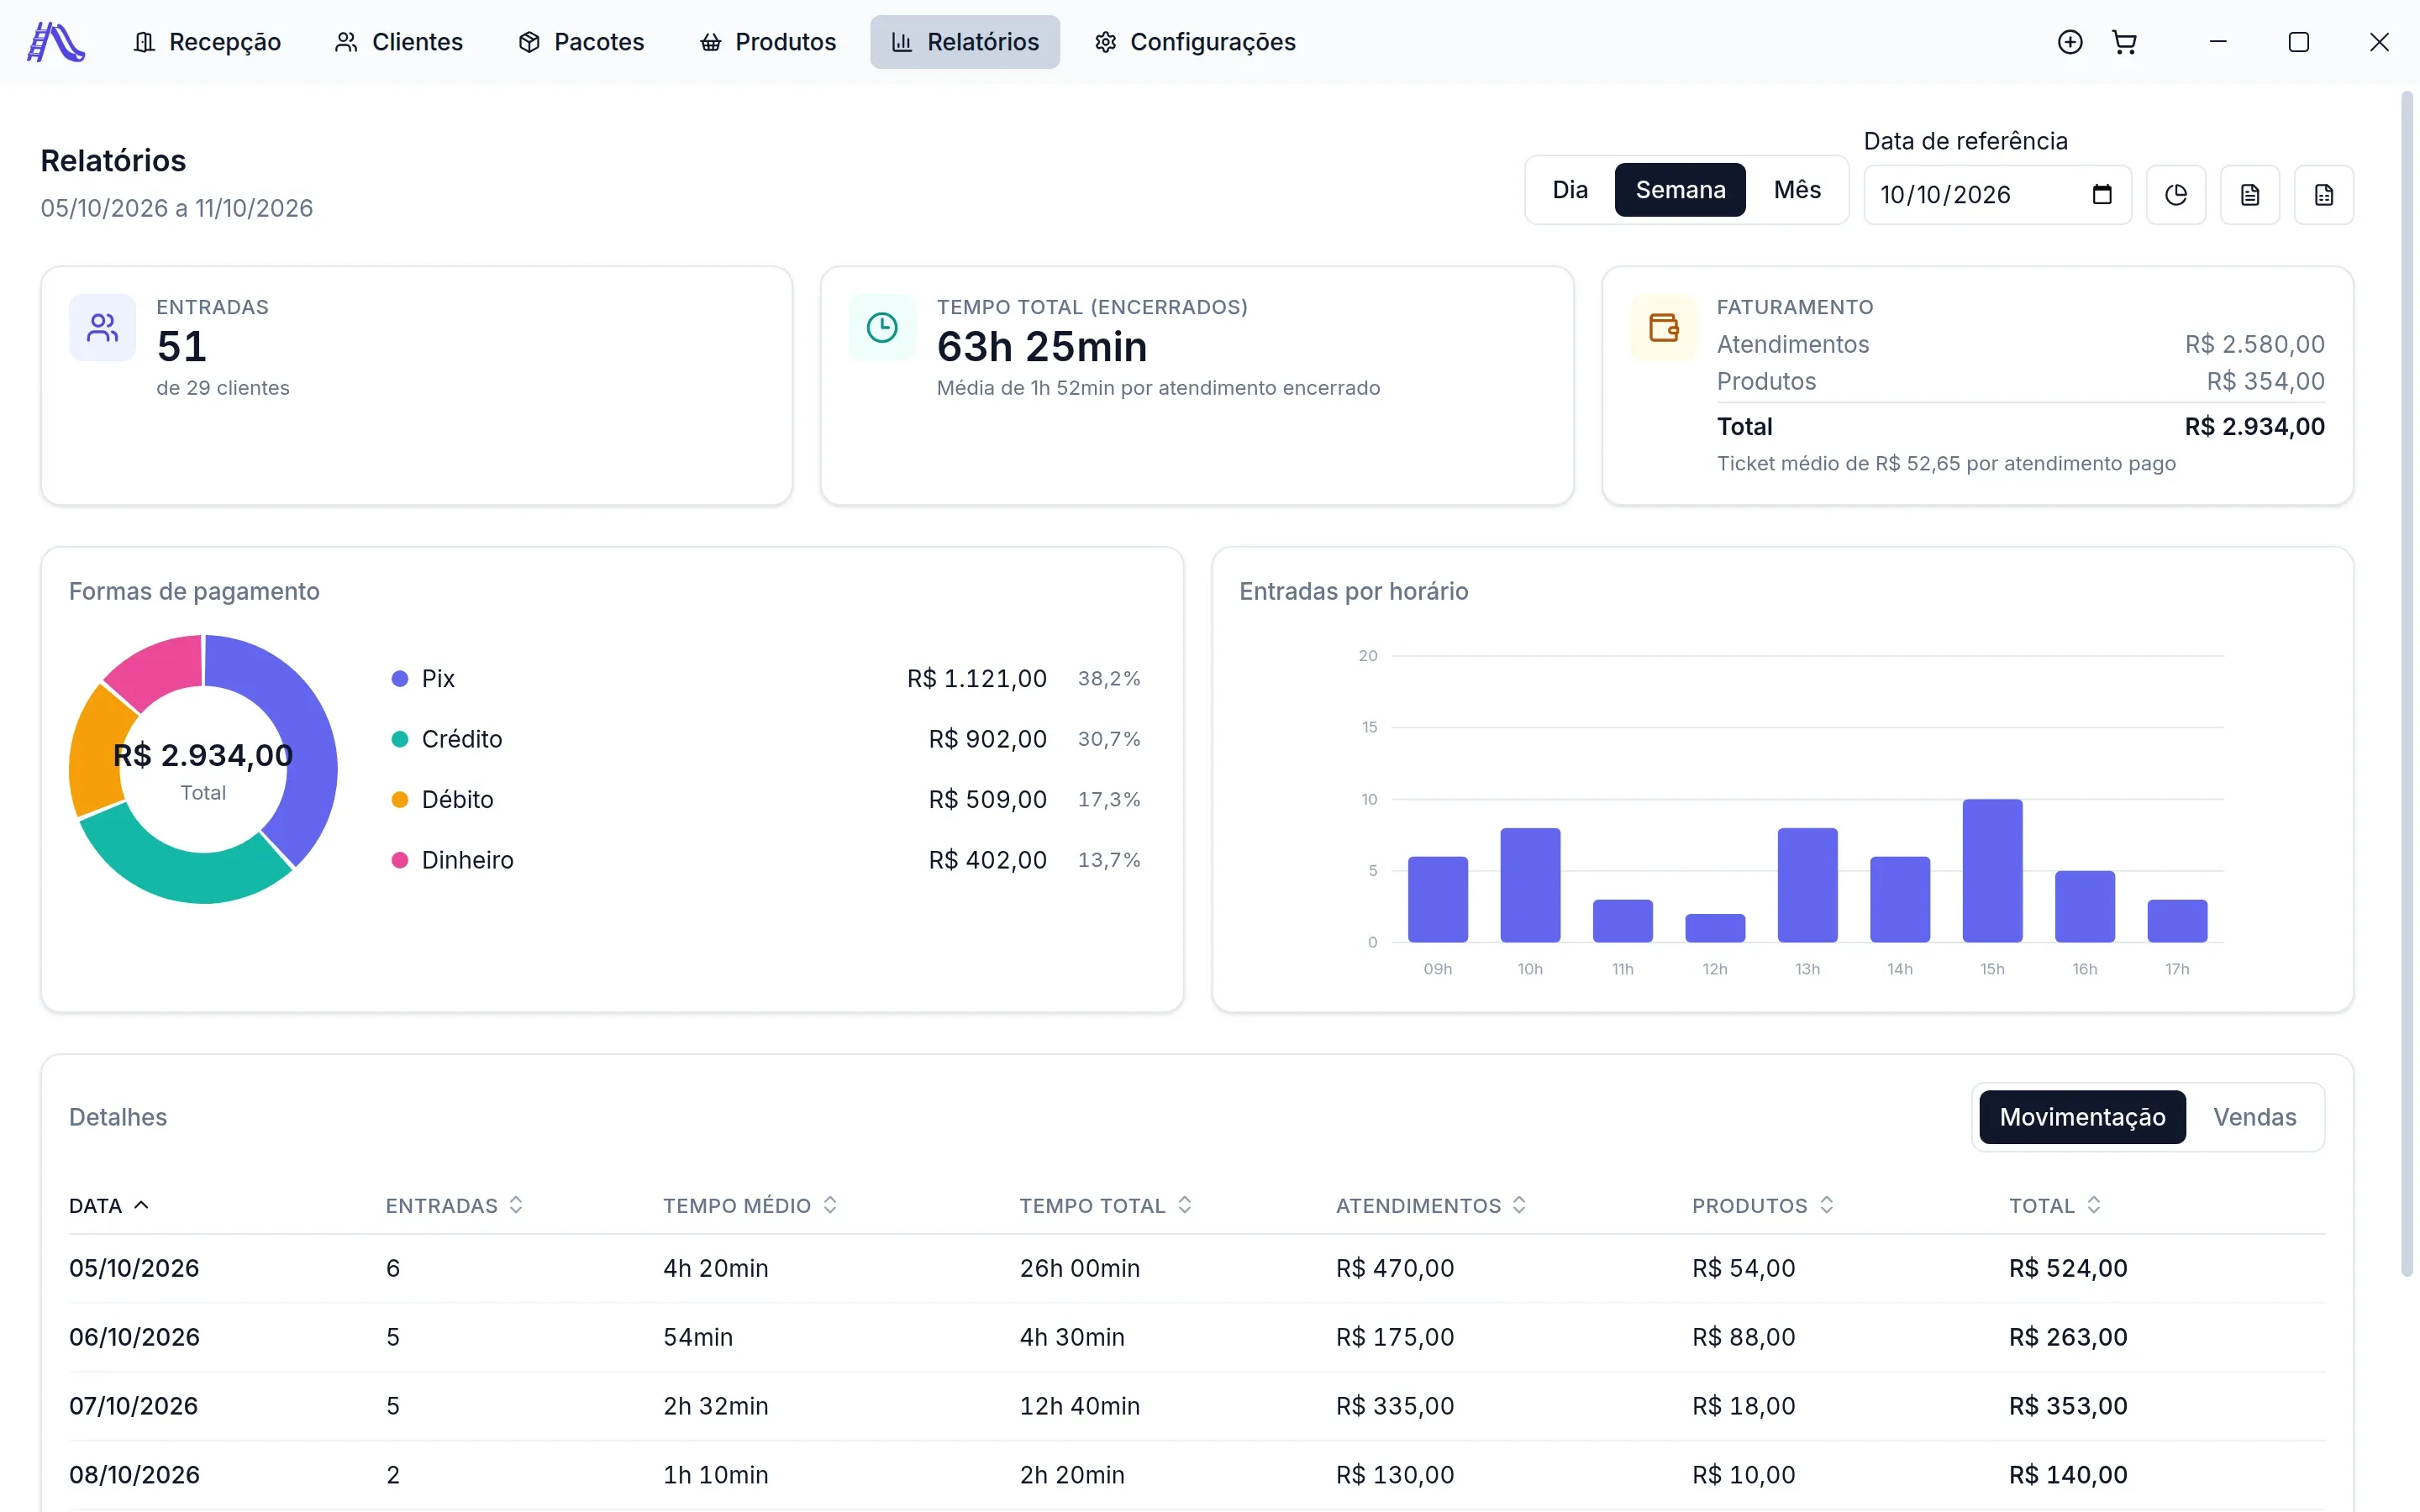
Task: Open the shopping cart icon
Action: [x=2124, y=42]
